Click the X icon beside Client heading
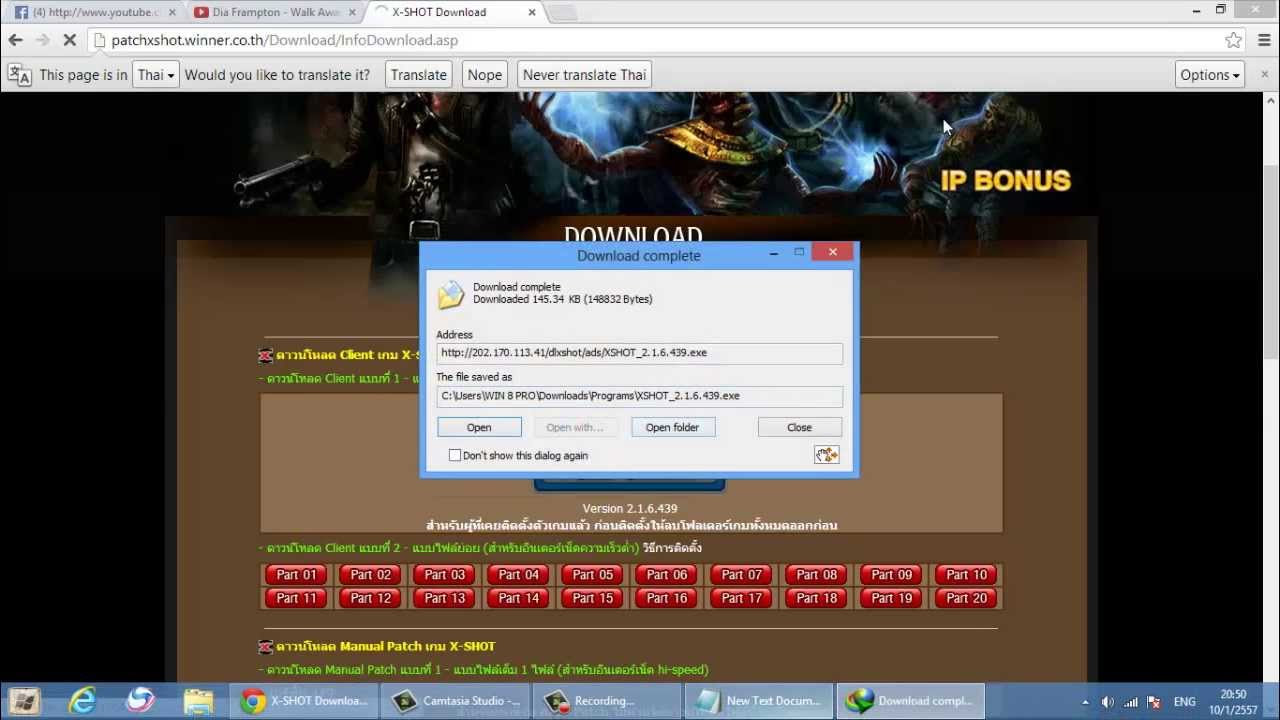 point(266,355)
